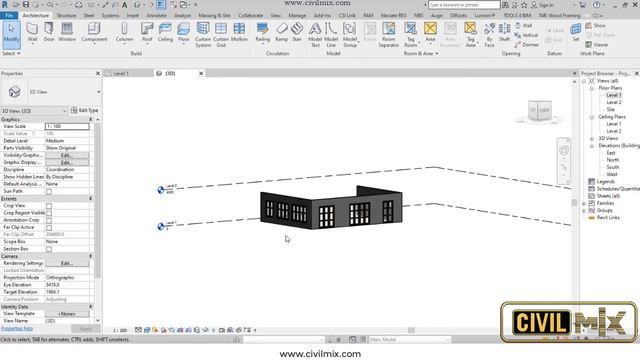Click the Edit Type button
This screenshot has width=640, height=360.
pos(84,111)
